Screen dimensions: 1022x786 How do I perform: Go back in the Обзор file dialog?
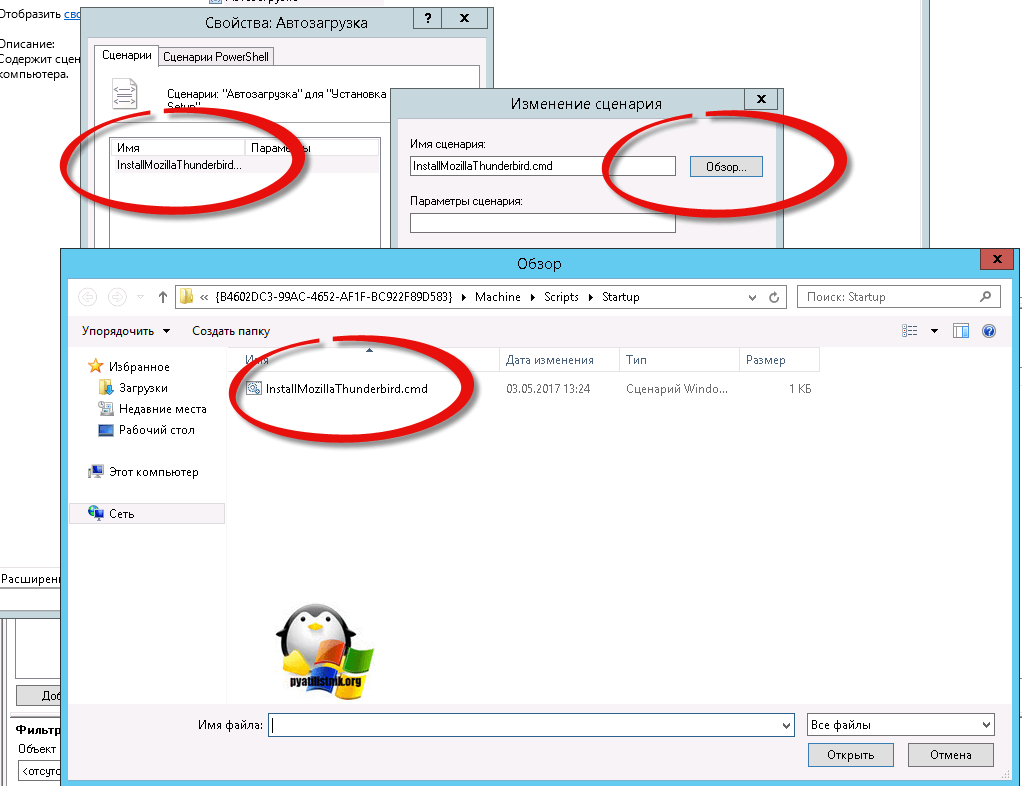(87, 297)
